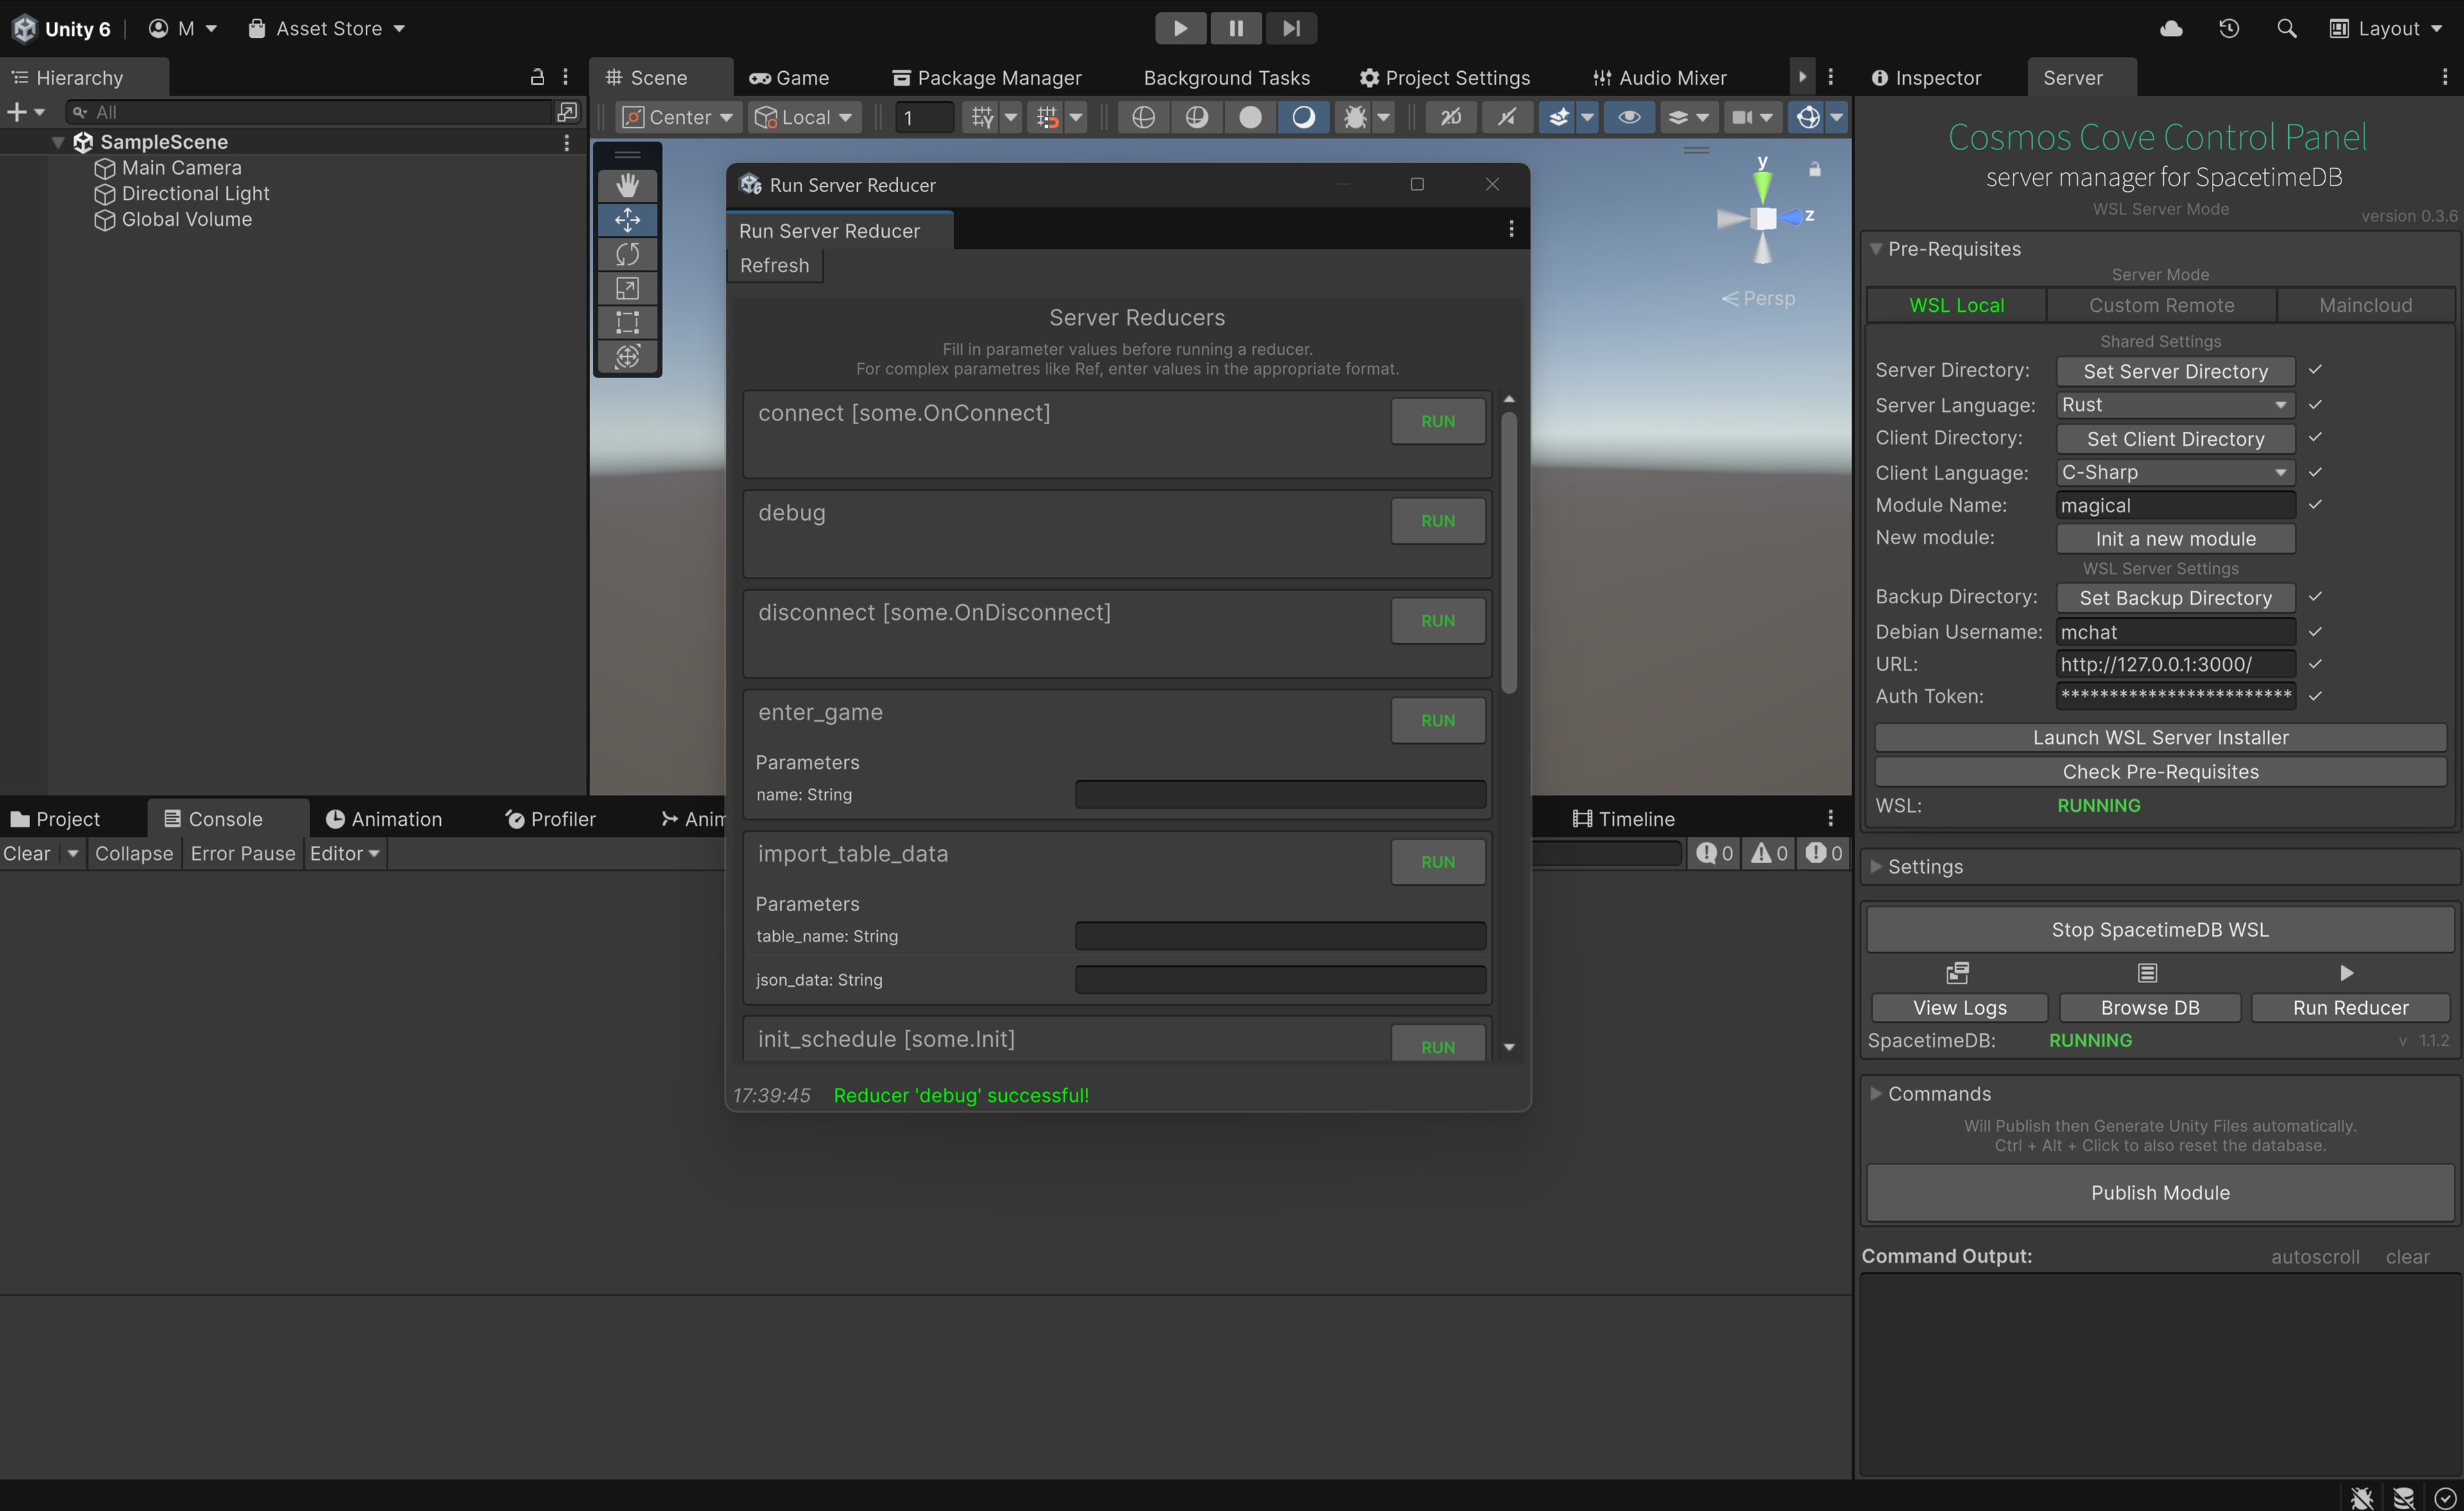Open Client Language C-Sharp dropdown

[2175, 472]
